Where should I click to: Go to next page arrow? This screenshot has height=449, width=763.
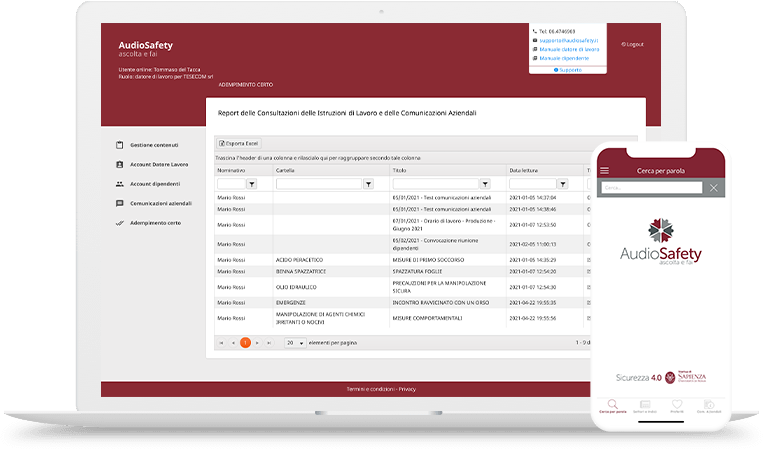point(257,343)
